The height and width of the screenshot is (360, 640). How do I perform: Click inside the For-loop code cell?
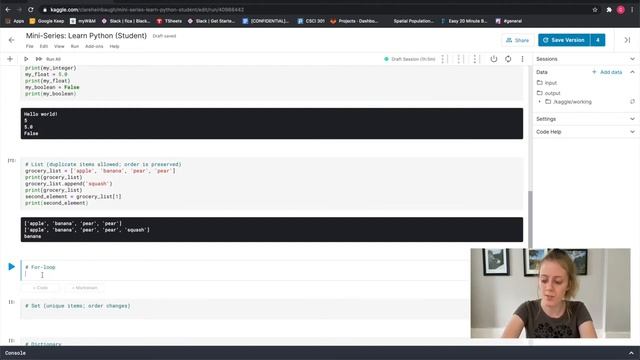245,271
